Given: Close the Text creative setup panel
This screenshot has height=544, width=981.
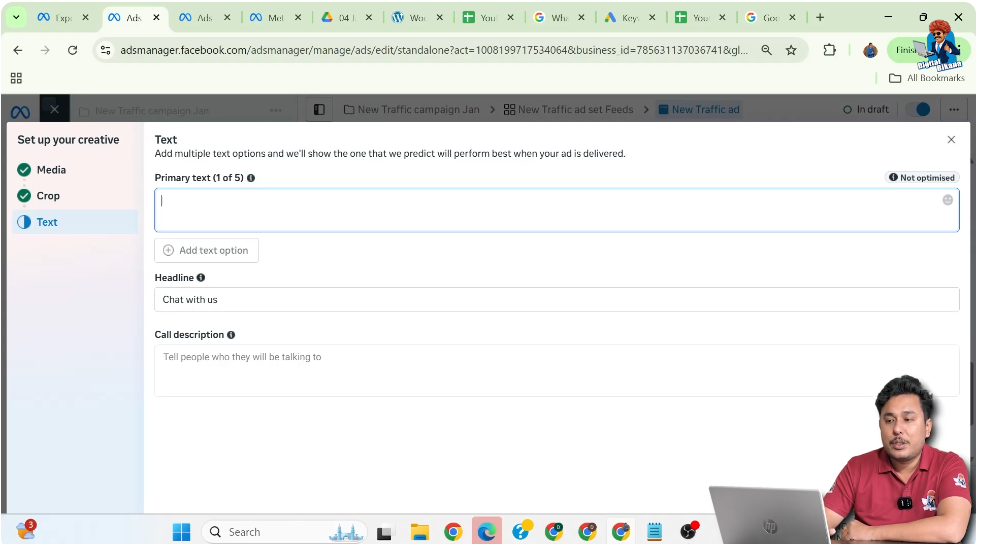Looking at the screenshot, I should tap(951, 140).
